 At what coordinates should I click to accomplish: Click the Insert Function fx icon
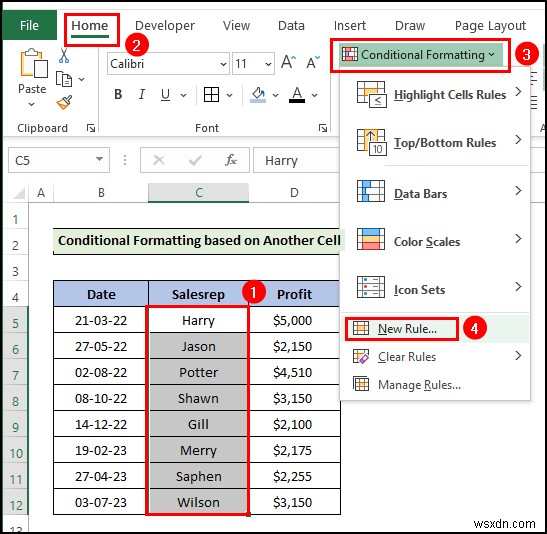(231, 160)
